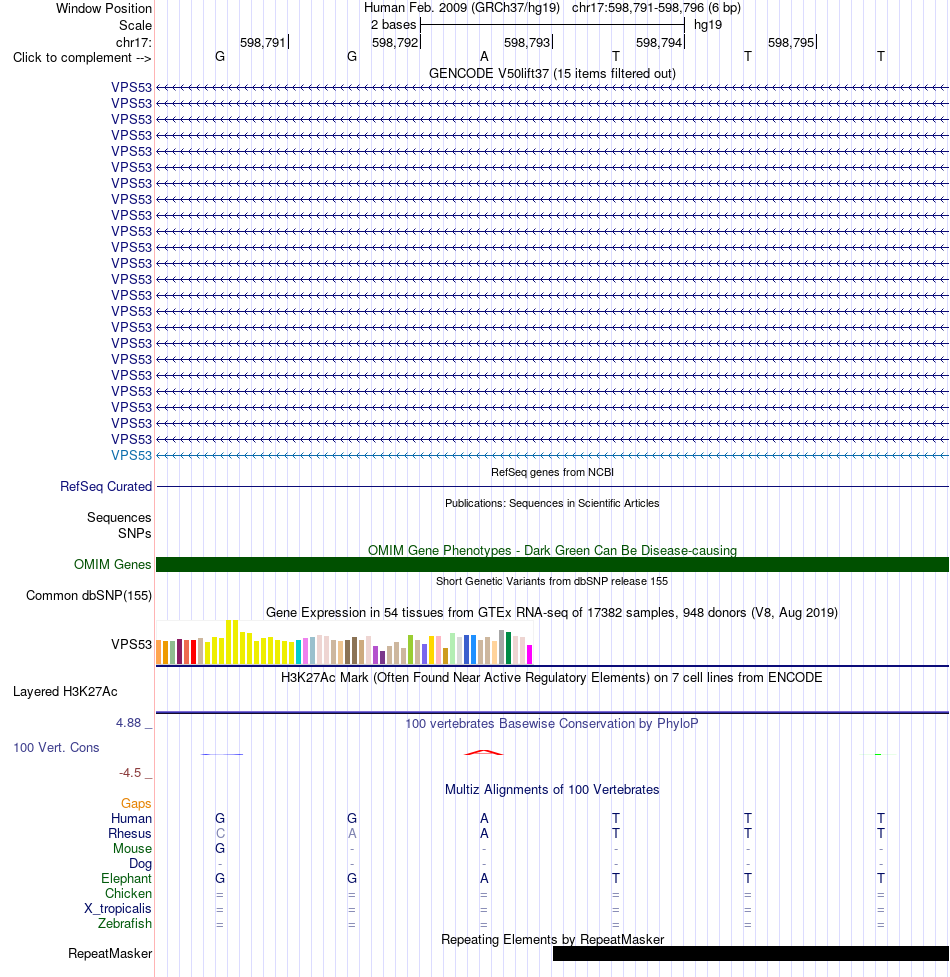Screen dimensions: 950x977
Task: Click the hg19 text beside scale bar
Action: pyautogui.click(x=708, y=25)
